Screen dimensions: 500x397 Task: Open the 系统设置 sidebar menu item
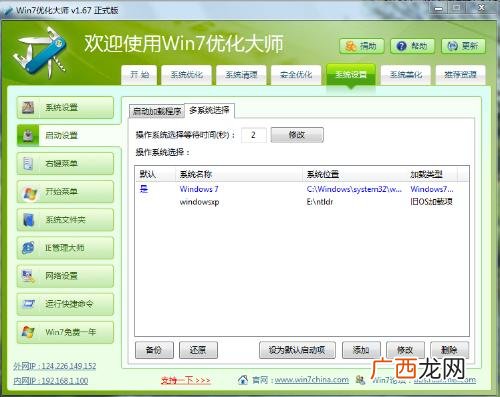pyautogui.click(x=65, y=107)
